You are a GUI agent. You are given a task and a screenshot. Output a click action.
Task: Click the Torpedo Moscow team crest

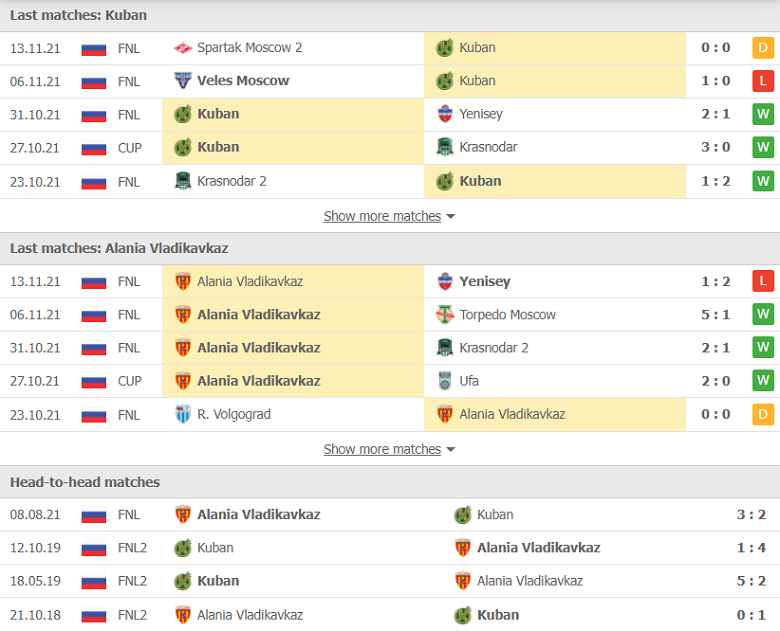tap(445, 315)
